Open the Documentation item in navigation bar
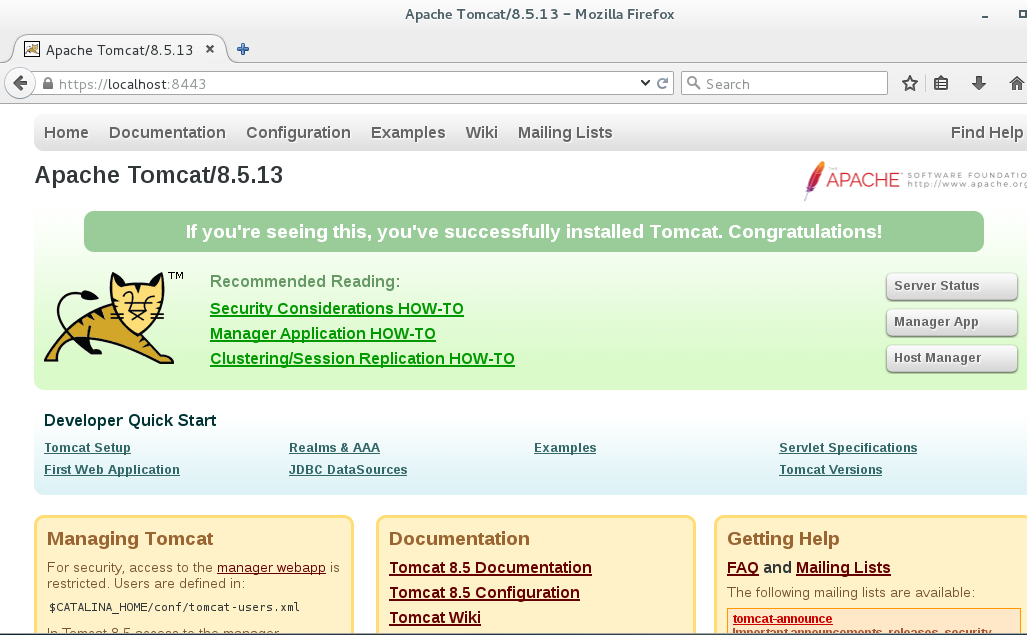Image resolution: width=1027 pixels, height=635 pixels. [167, 132]
